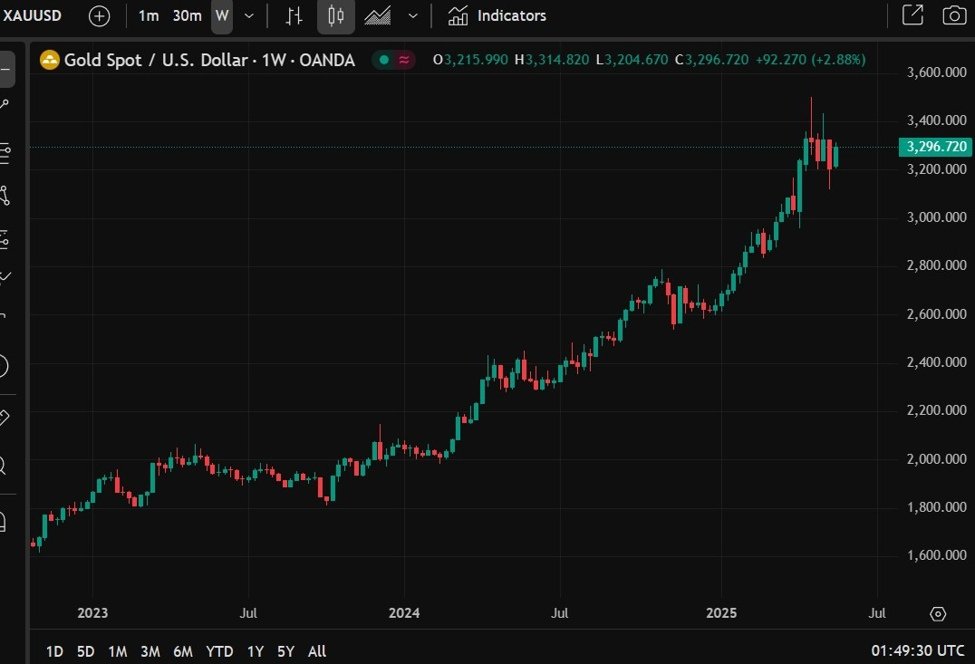This screenshot has width=975, height=664.
Task: Click the pop-out share chart icon
Action: pos(912,16)
